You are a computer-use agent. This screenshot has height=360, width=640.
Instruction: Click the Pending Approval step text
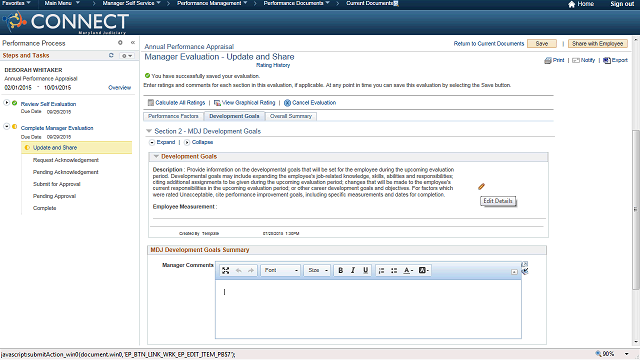[x=54, y=196]
